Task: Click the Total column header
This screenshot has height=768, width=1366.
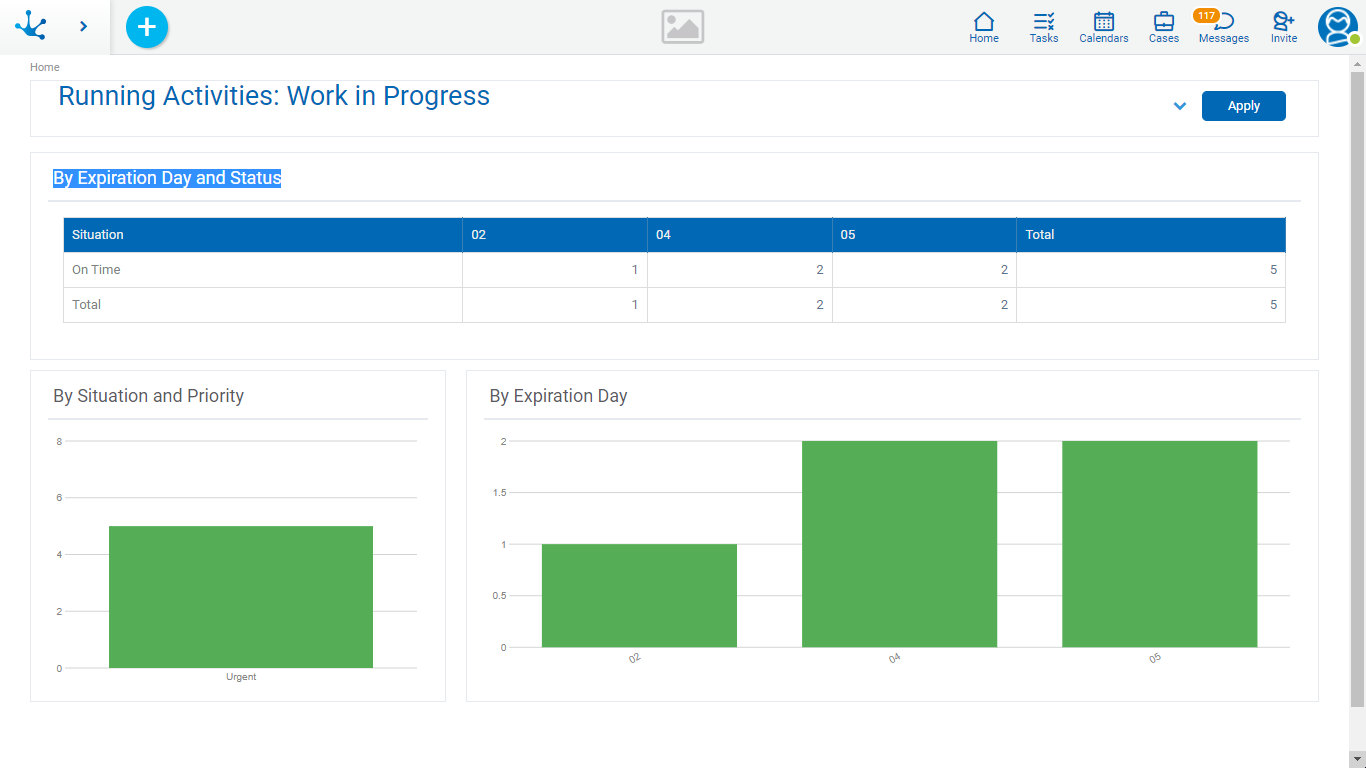Action: [x=1040, y=235]
